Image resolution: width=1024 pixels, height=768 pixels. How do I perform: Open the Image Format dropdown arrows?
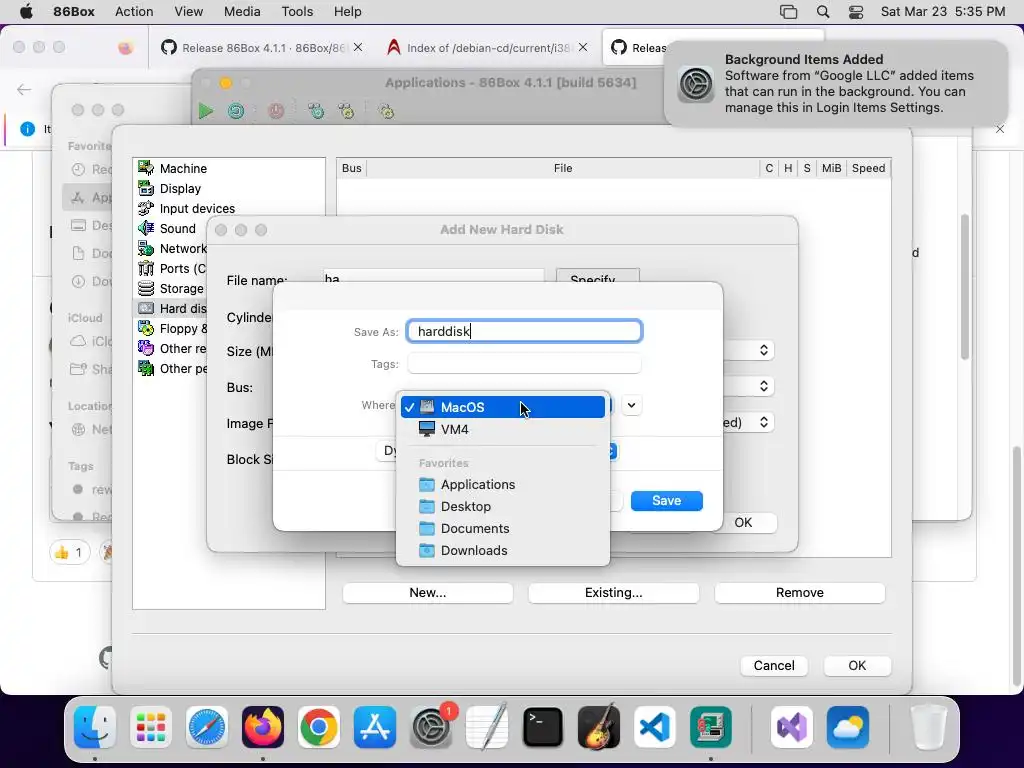pos(763,423)
